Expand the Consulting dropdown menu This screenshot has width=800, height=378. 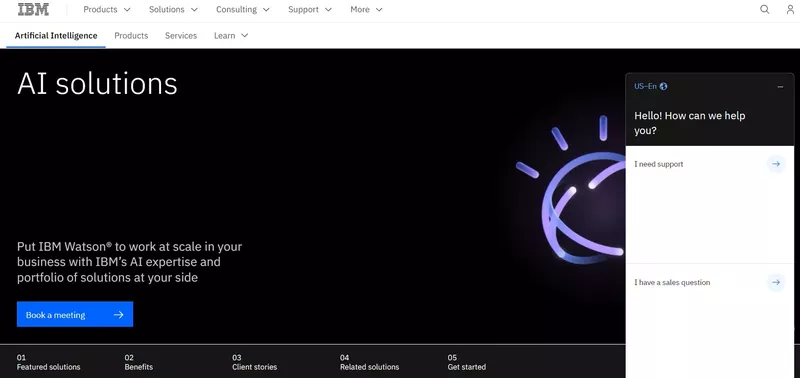click(x=243, y=9)
